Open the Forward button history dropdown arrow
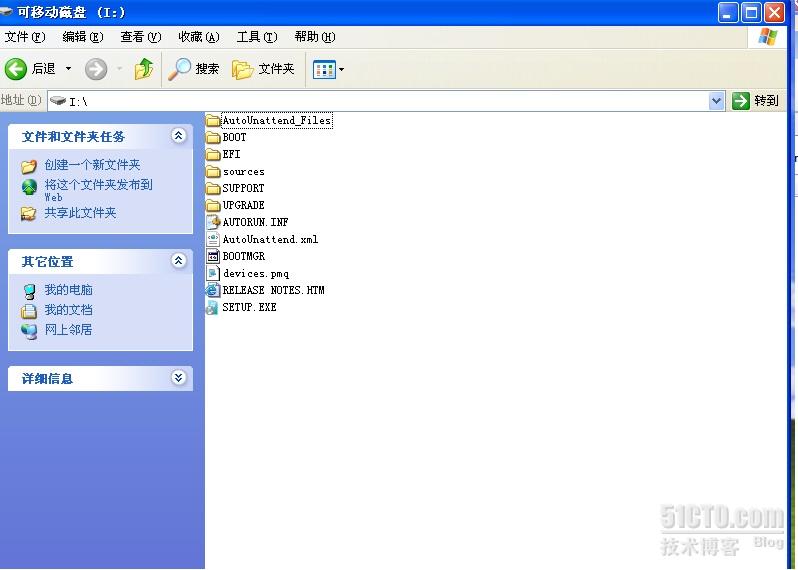The image size is (798, 570). tap(120, 69)
